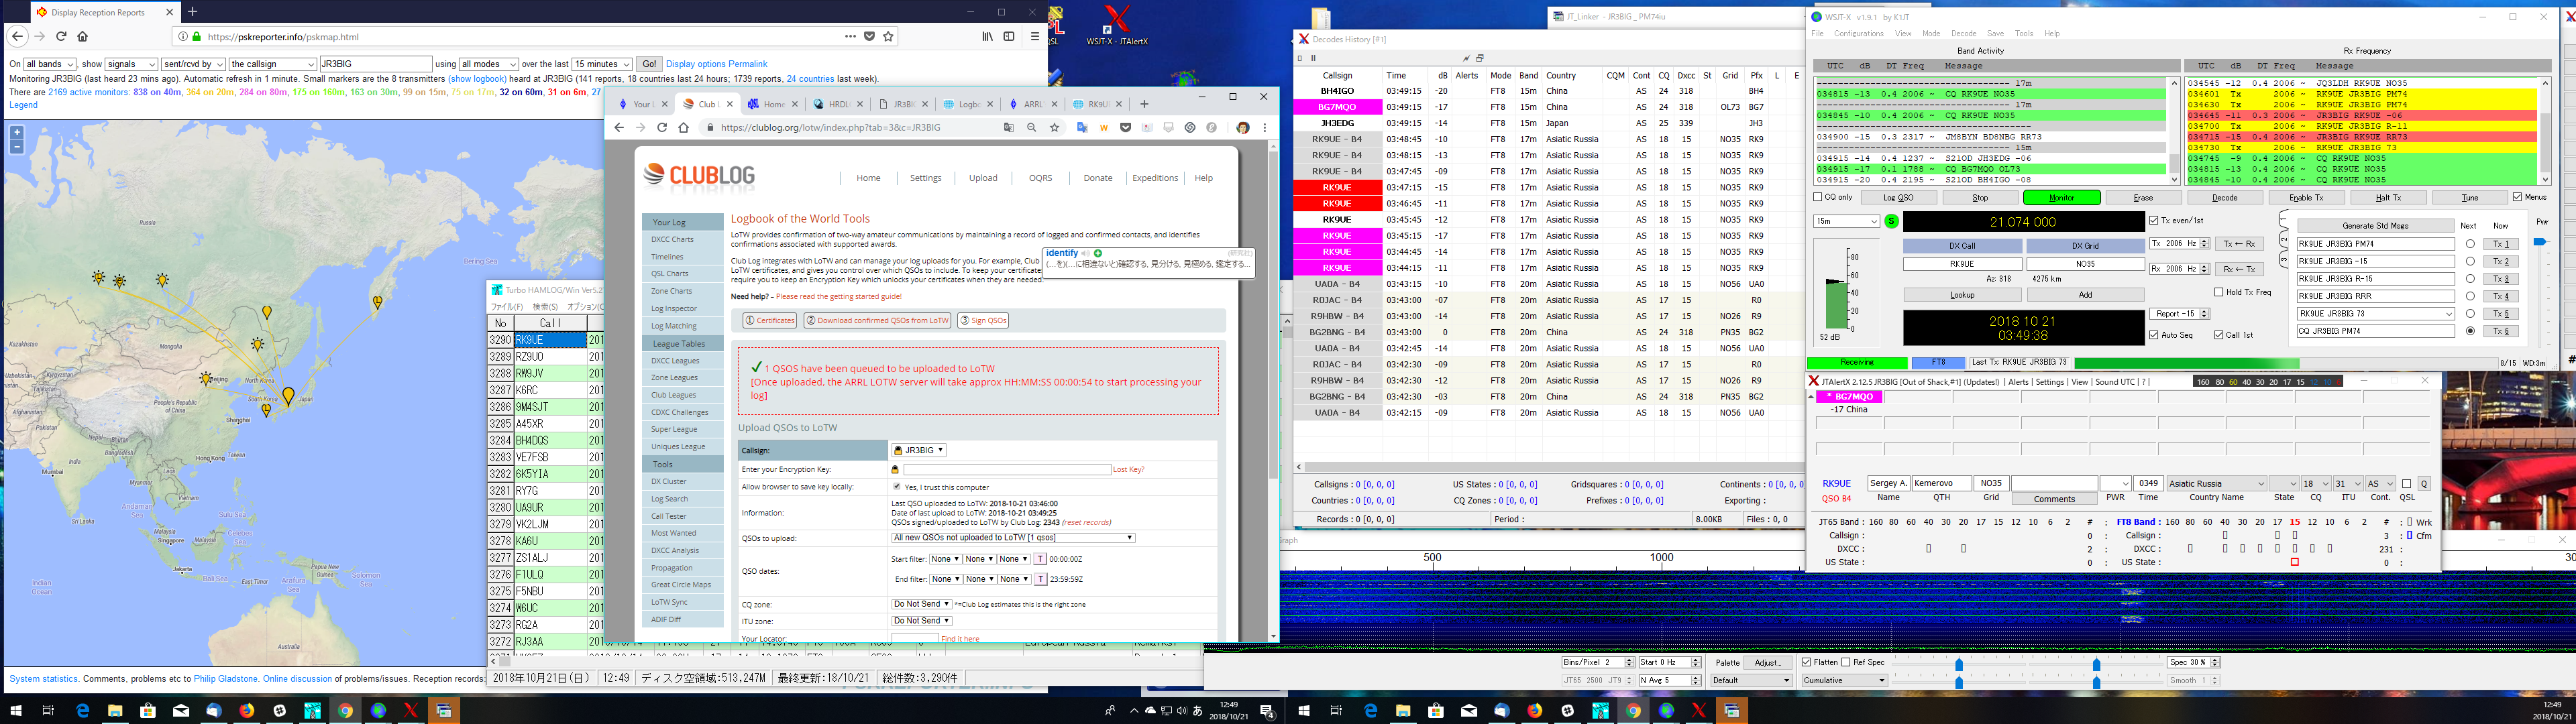Open the 15m band dropdown in WSJT-X
Image resolution: width=2576 pixels, height=724 pixels.
[x=1846, y=221]
